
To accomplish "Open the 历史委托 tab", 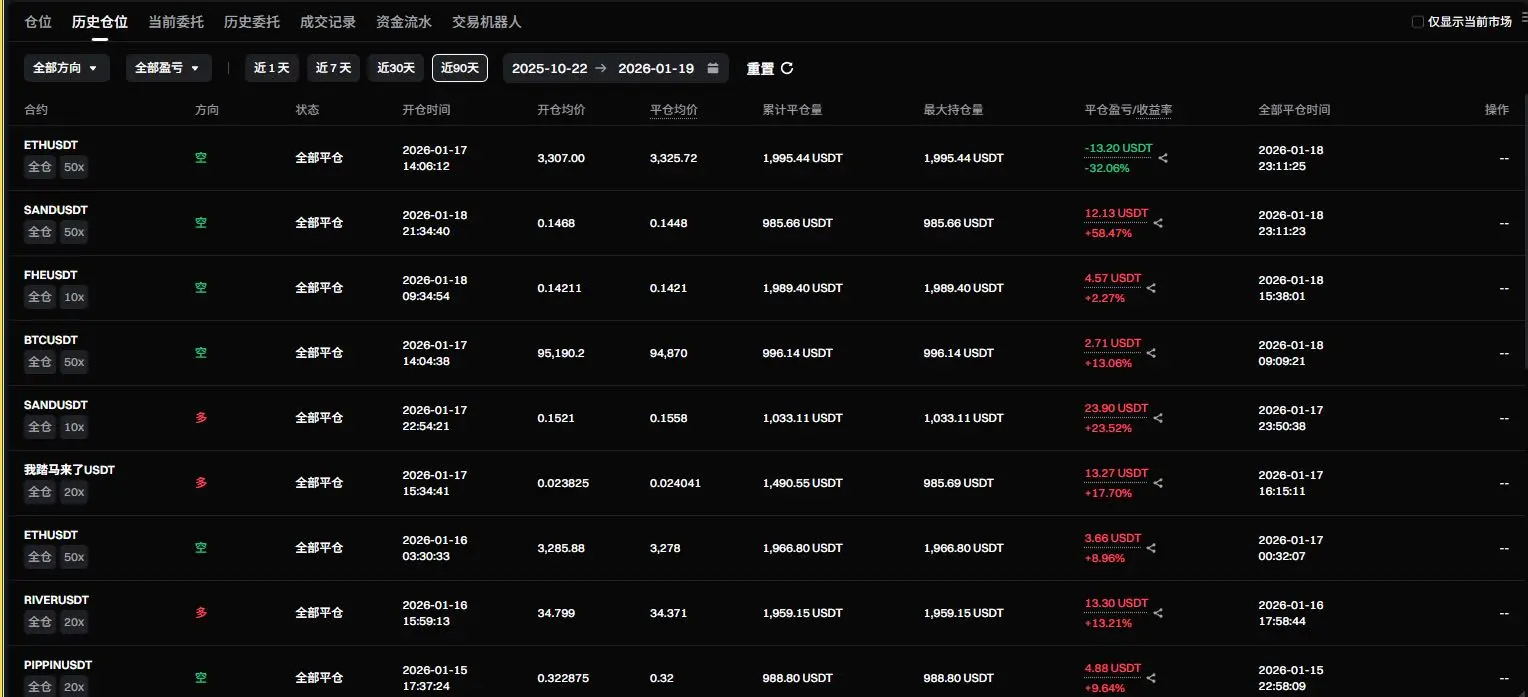I will pyautogui.click(x=252, y=21).
